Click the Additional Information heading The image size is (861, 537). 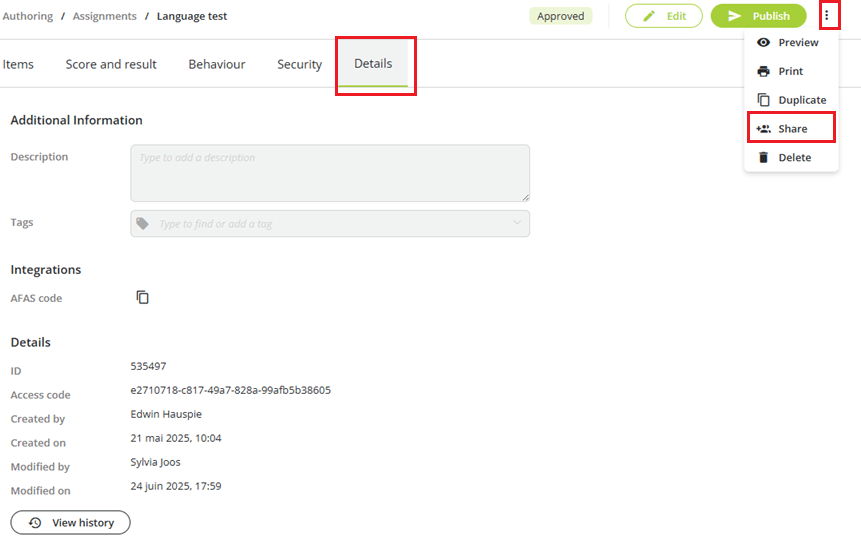[x=76, y=120]
